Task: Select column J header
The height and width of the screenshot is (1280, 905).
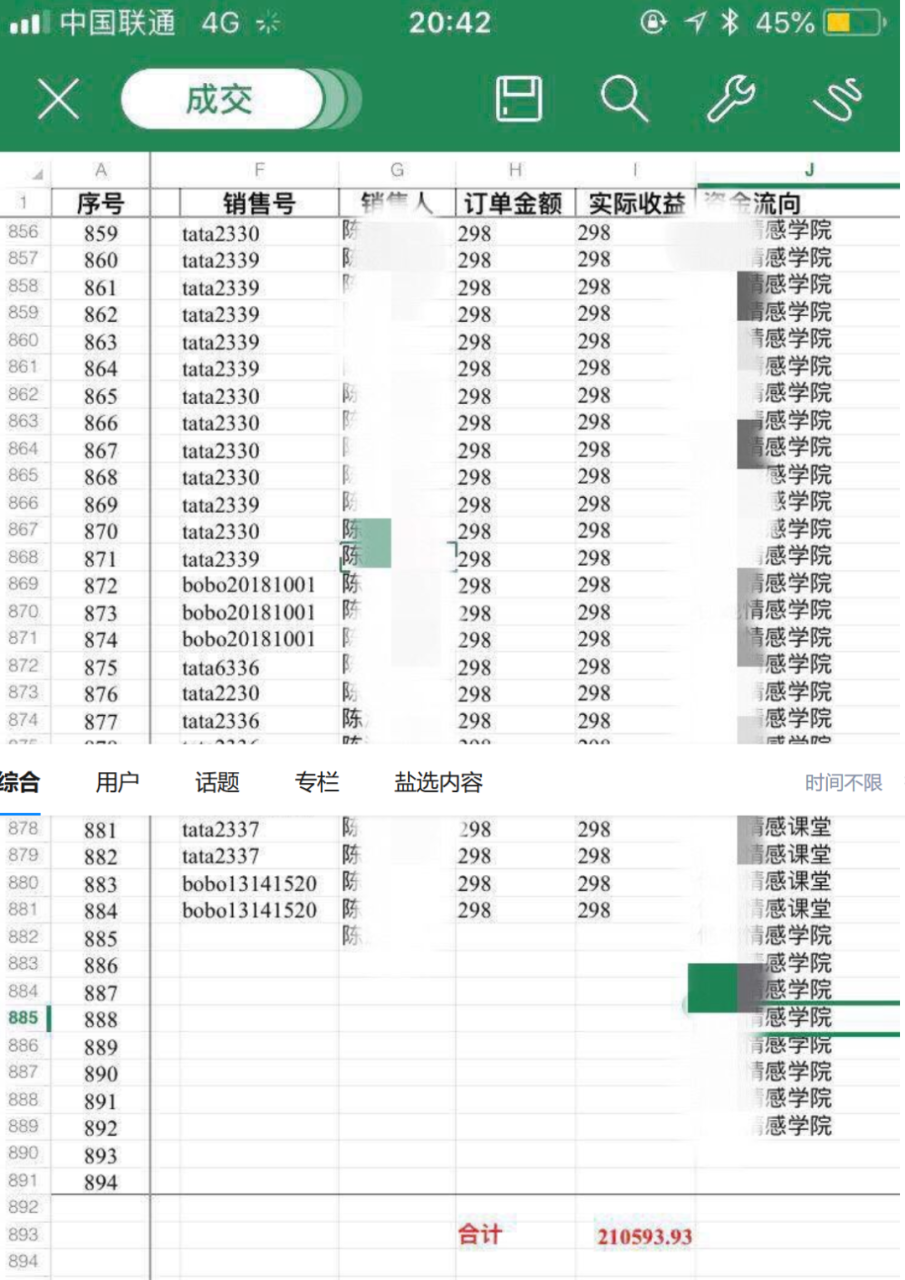Action: [808, 170]
